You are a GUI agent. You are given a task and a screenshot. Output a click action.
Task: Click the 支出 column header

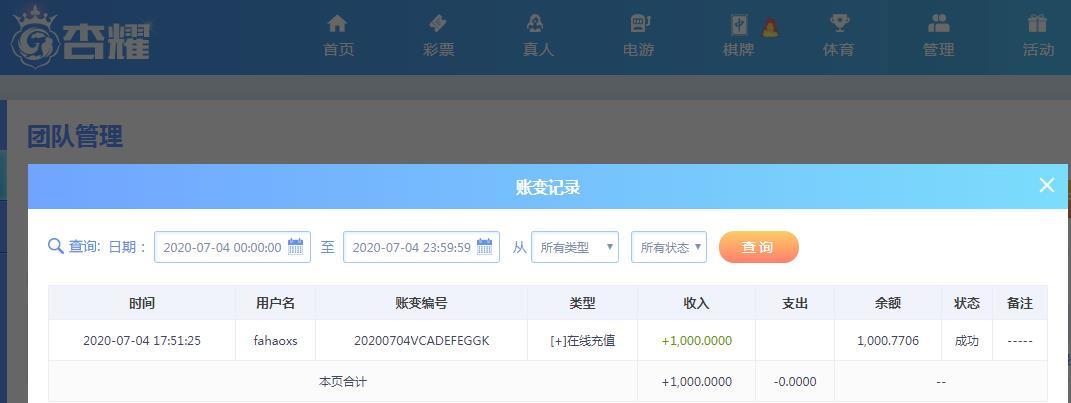point(795,303)
